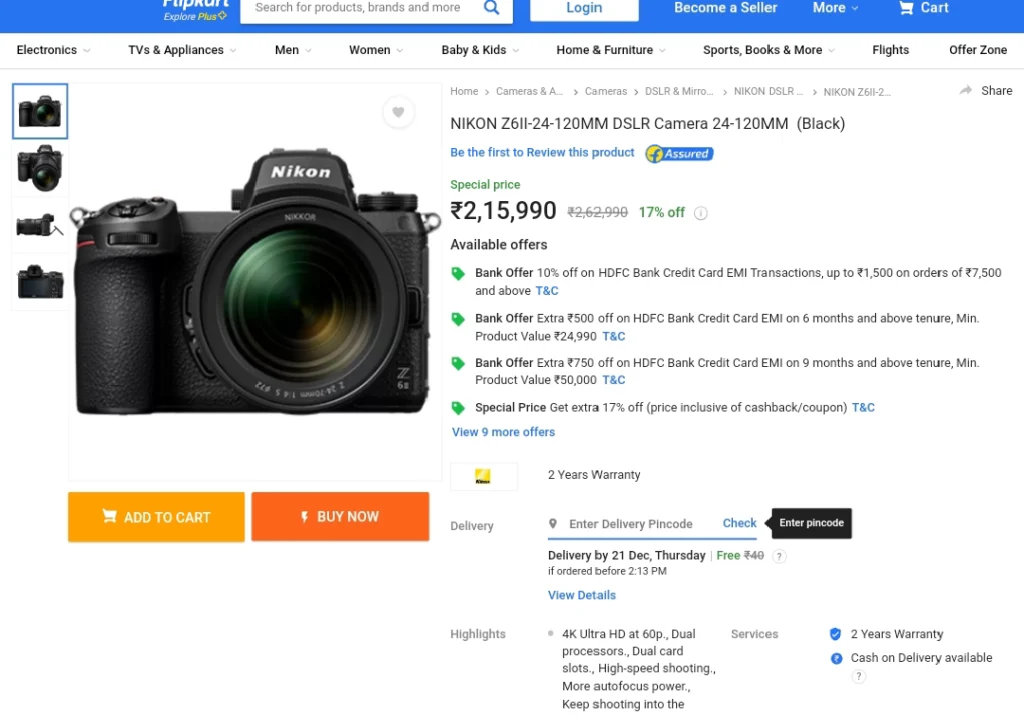Click Cash on Delivery help icon
The image size is (1024, 715).
pos(859,676)
